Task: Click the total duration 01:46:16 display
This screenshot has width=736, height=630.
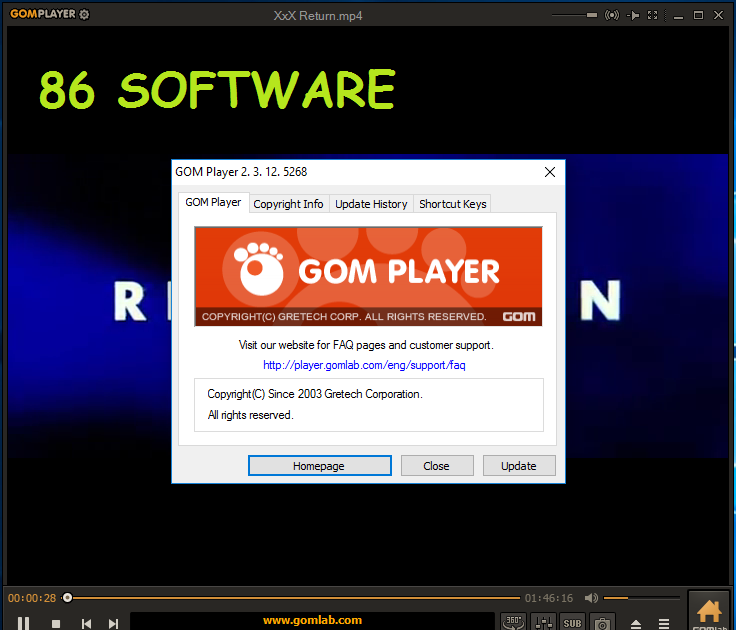Action: pos(549,598)
